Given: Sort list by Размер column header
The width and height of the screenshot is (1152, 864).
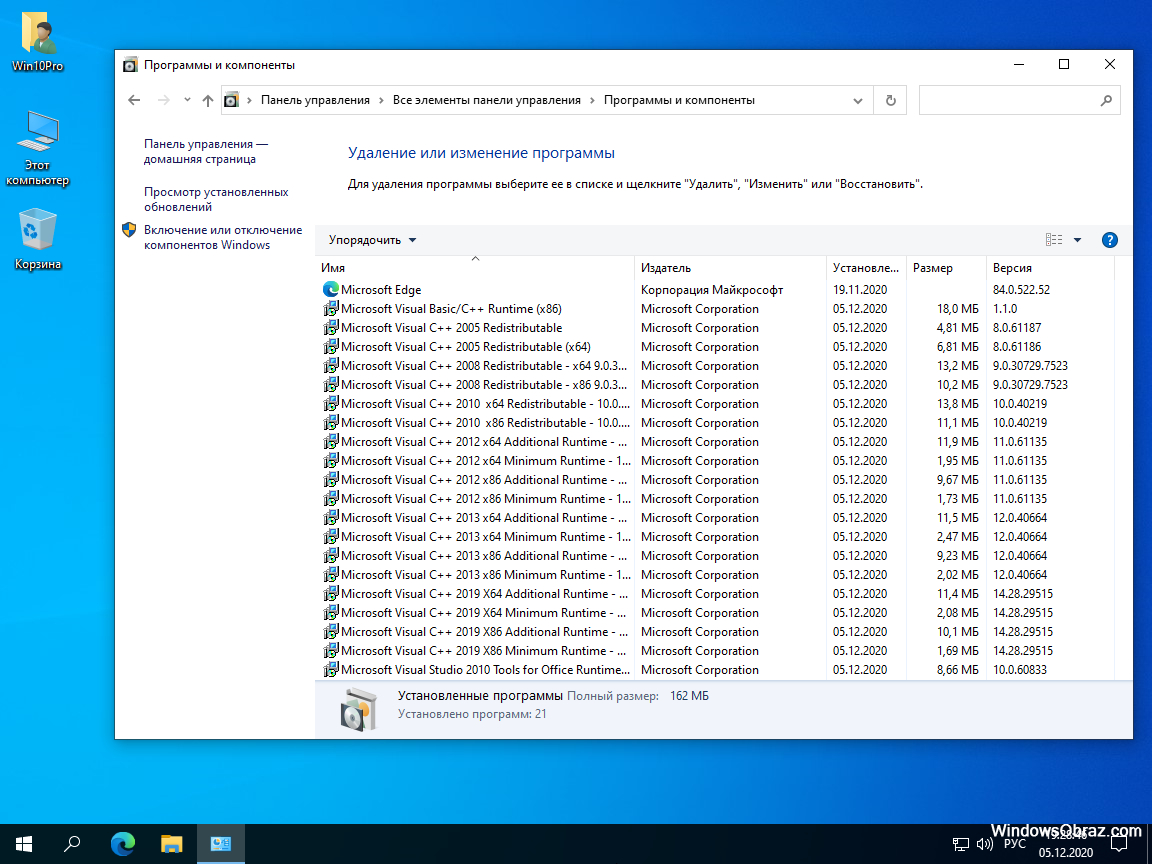Looking at the screenshot, I should click(x=946, y=268).
